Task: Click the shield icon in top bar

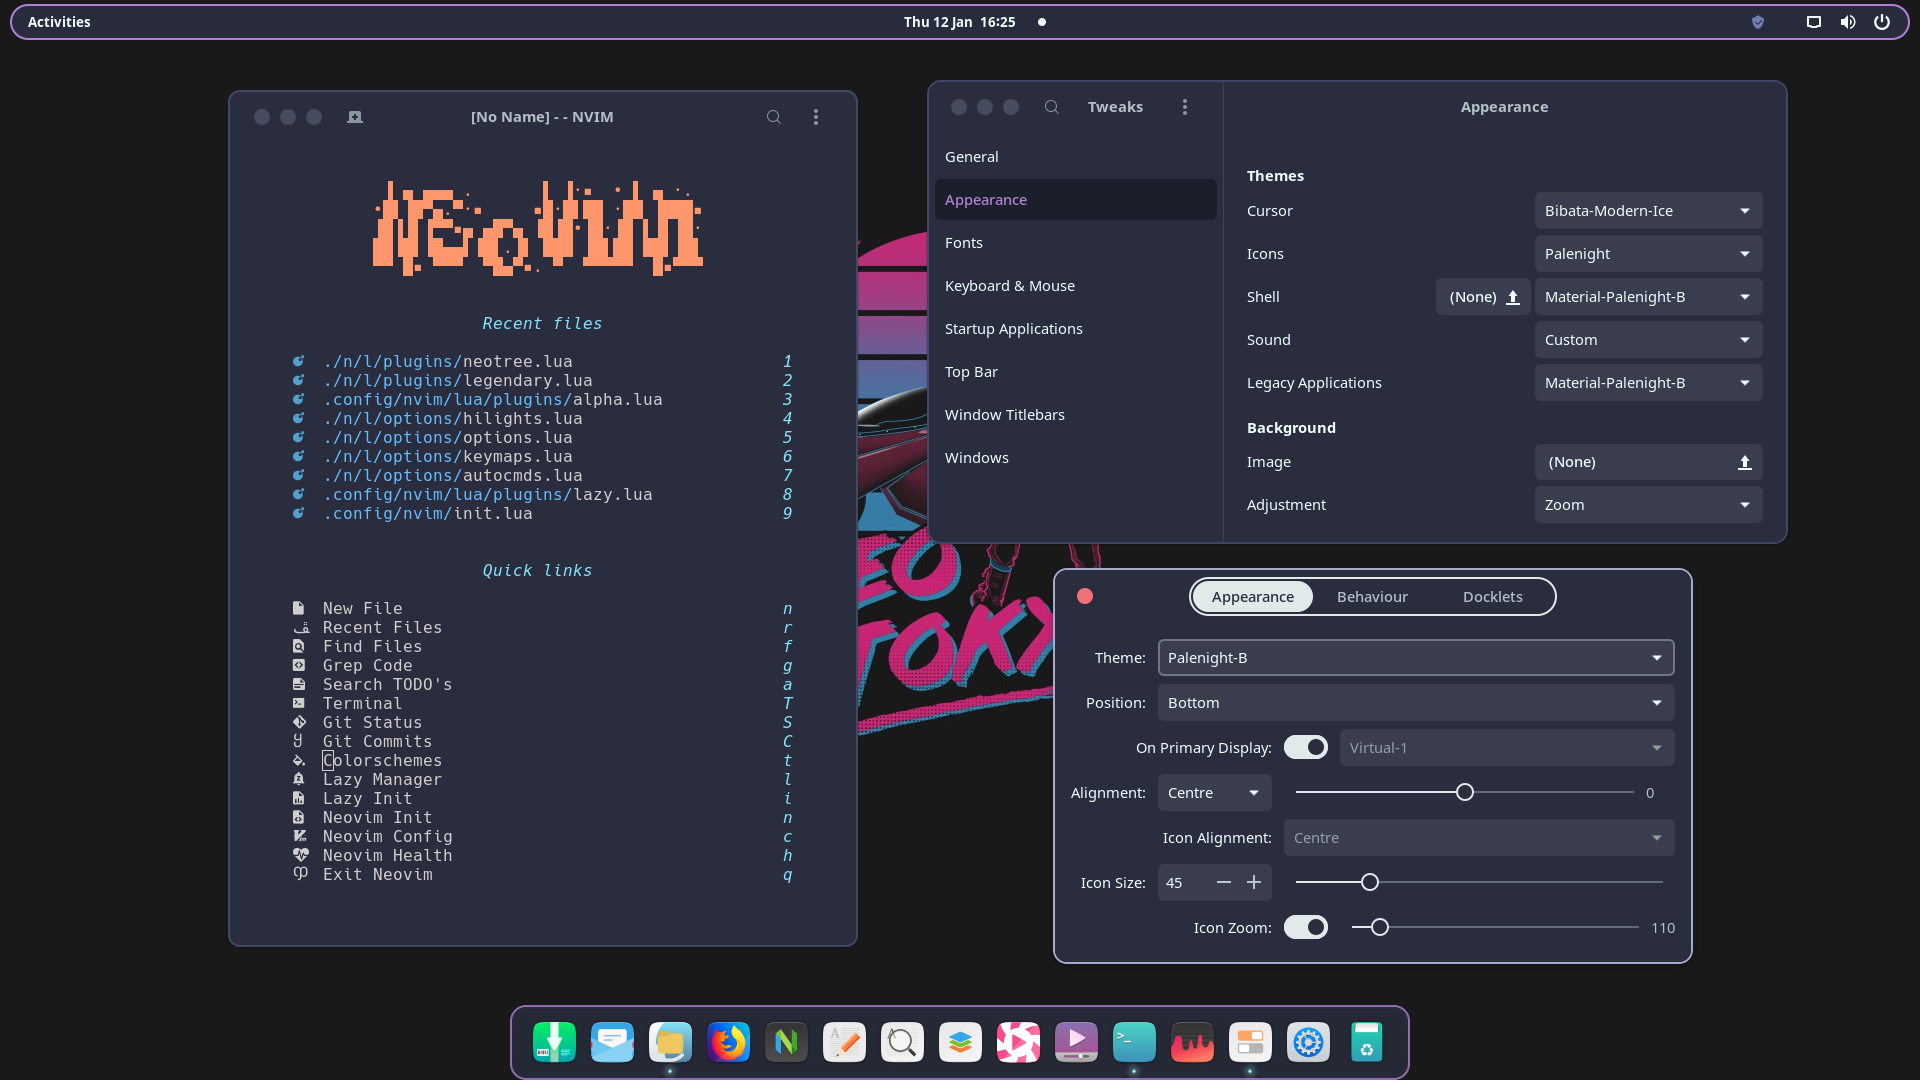Action: (1758, 22)
